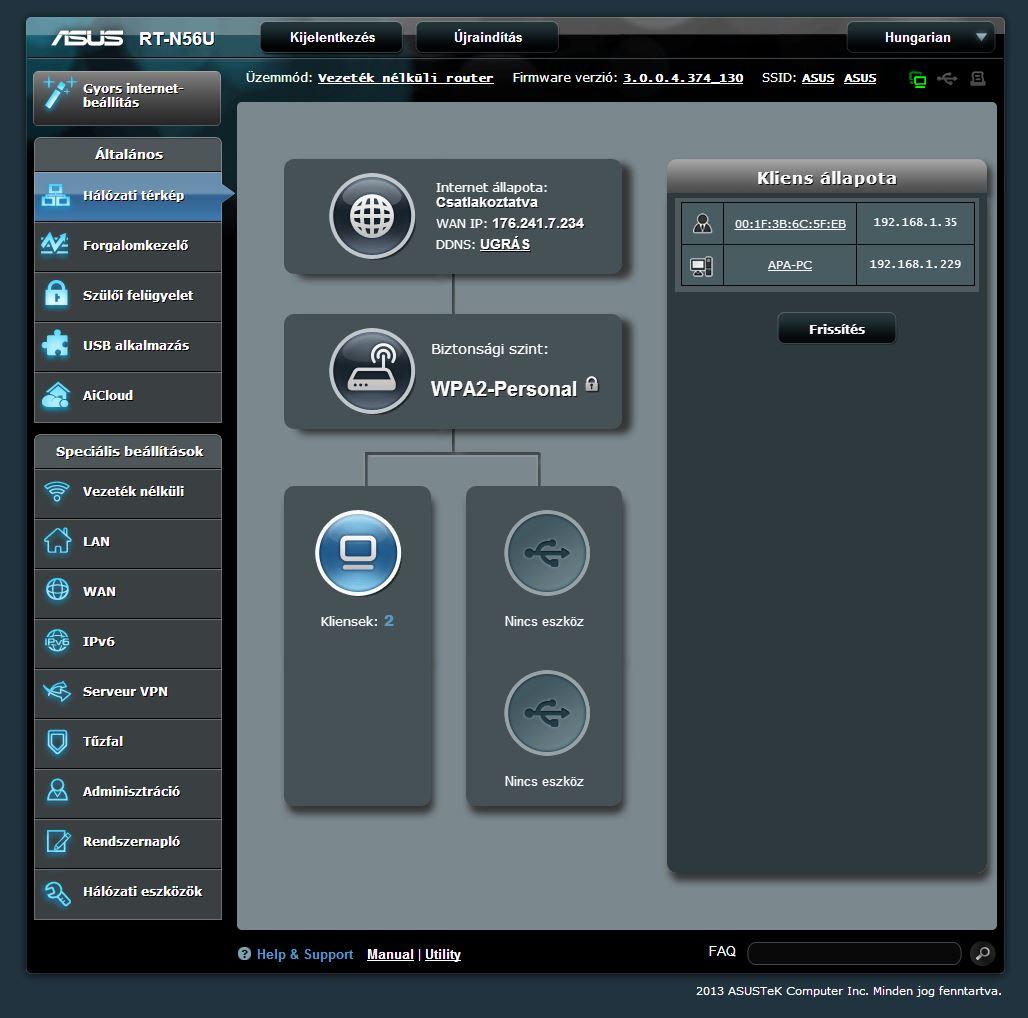Screen dimensions: 1028x1018
Task: Click the printer status icon in header
Action: (978, 79)
